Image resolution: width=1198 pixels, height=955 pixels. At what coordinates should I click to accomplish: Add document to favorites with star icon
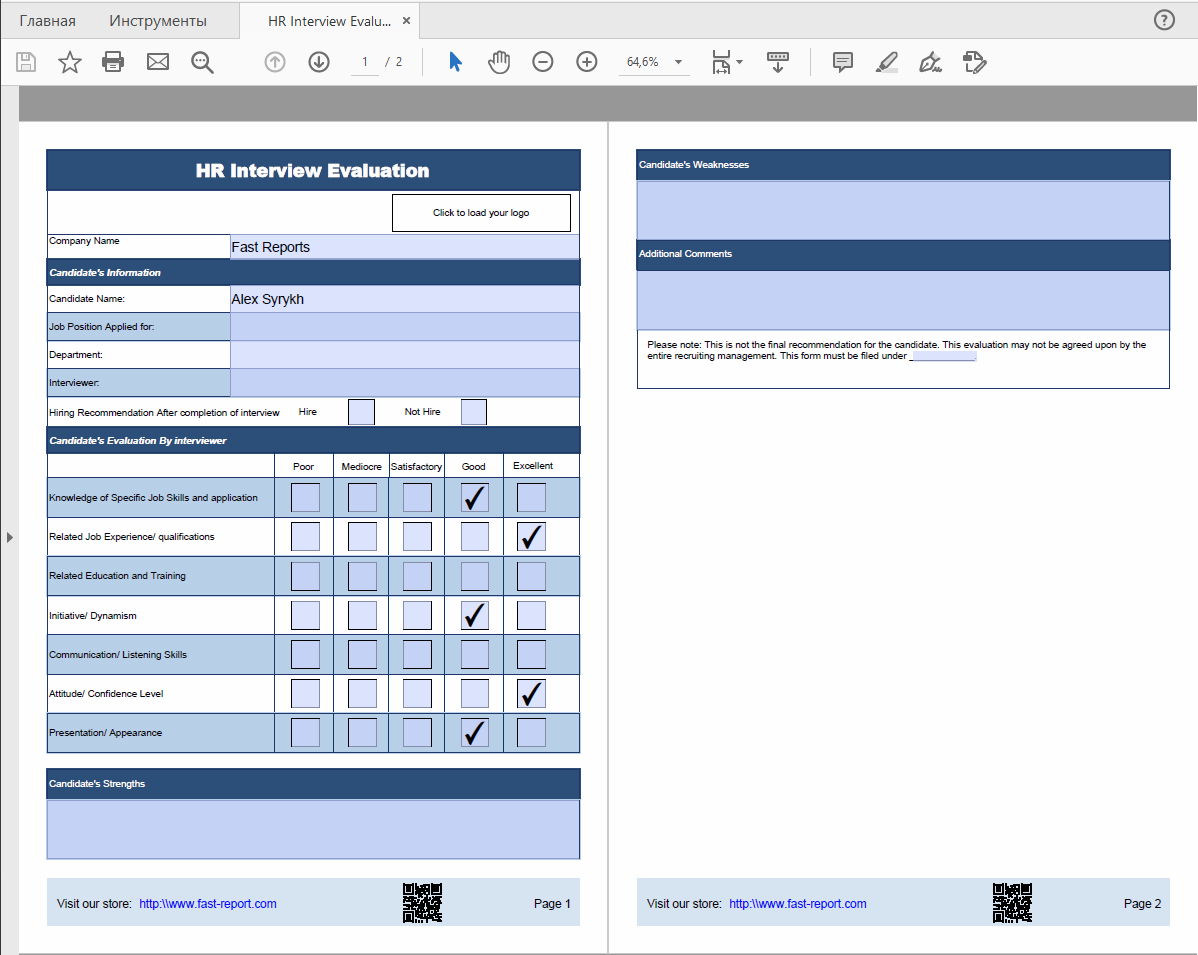[x=70, y=62]
